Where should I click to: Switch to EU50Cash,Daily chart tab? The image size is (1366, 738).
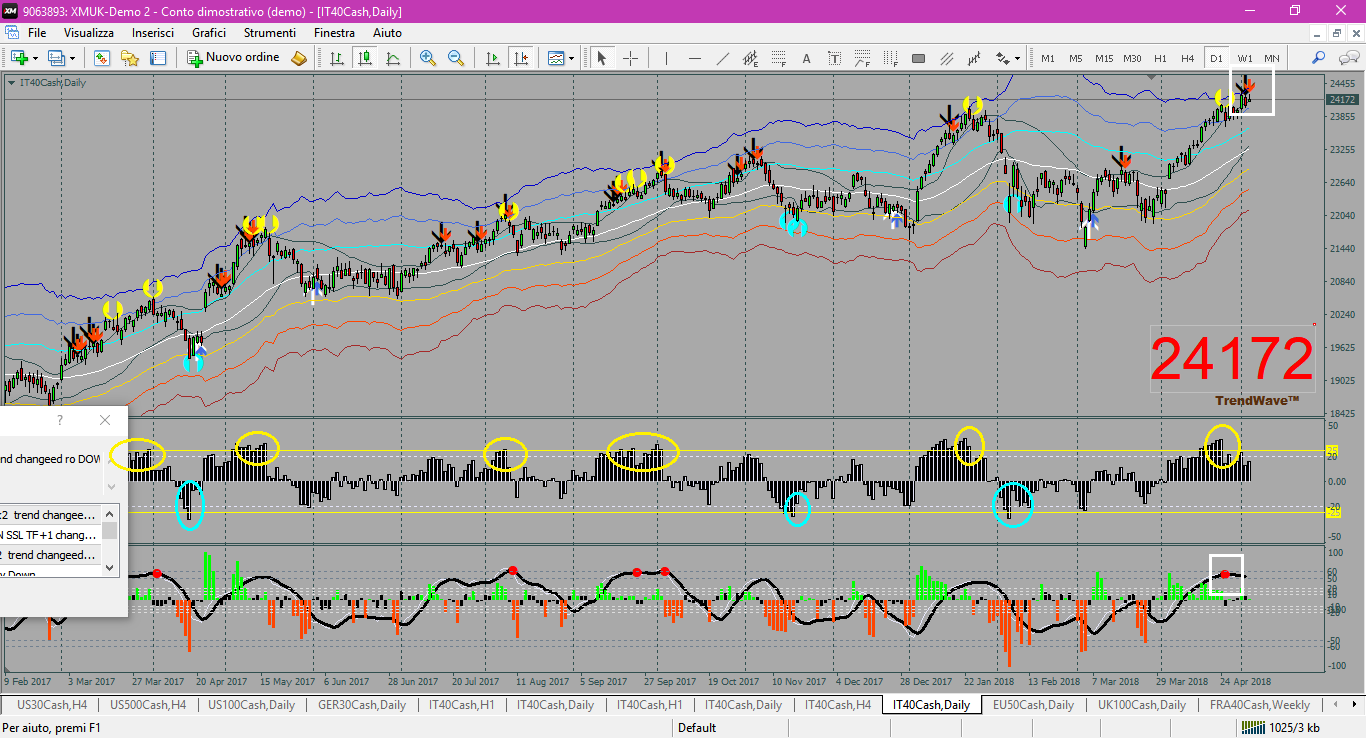(x=1033, y=705)
